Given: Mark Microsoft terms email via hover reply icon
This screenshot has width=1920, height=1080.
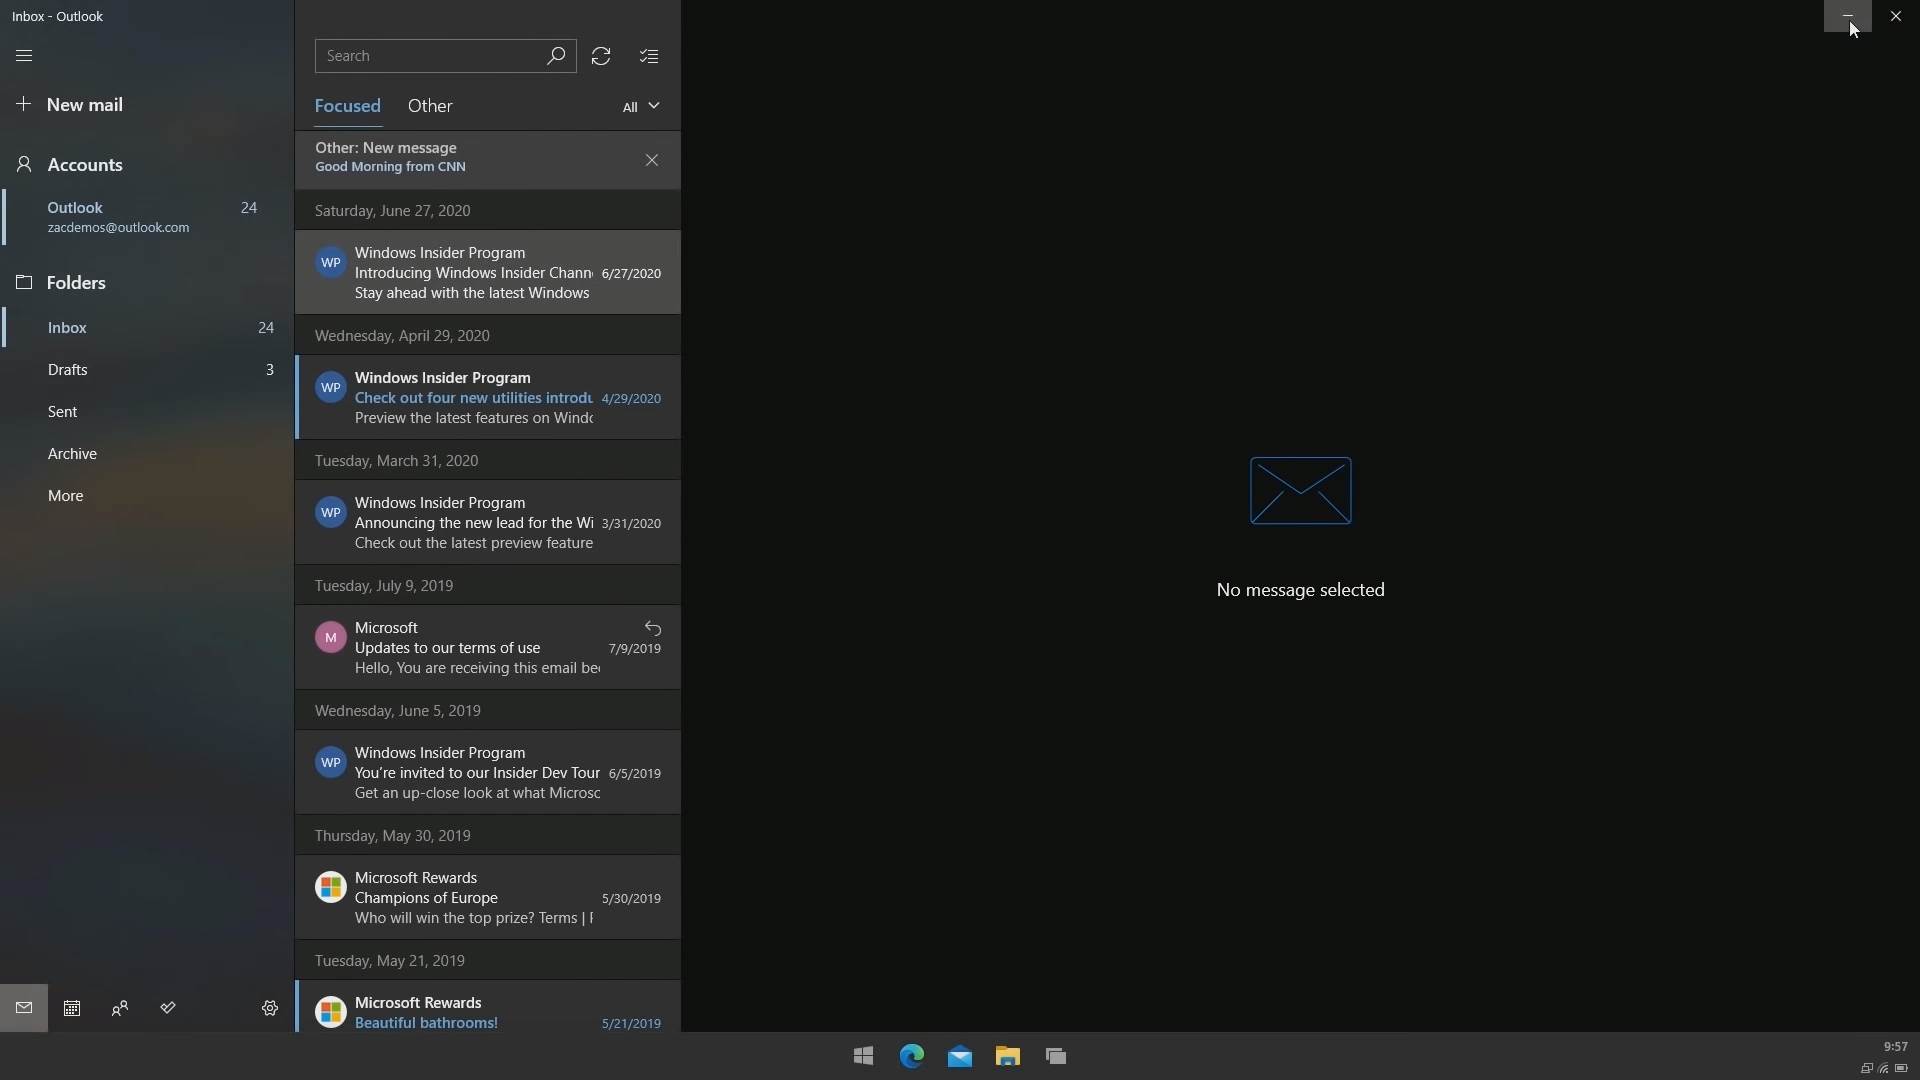Looking at the screenshot, I should point(652,628).
